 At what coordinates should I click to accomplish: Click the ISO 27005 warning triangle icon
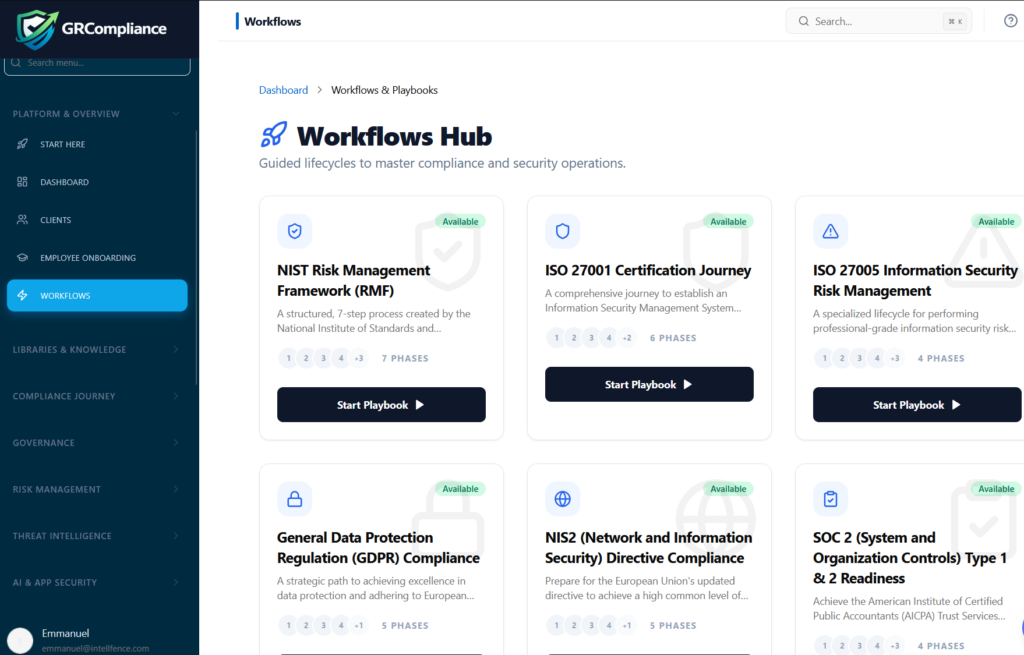[x=830, y=231]
